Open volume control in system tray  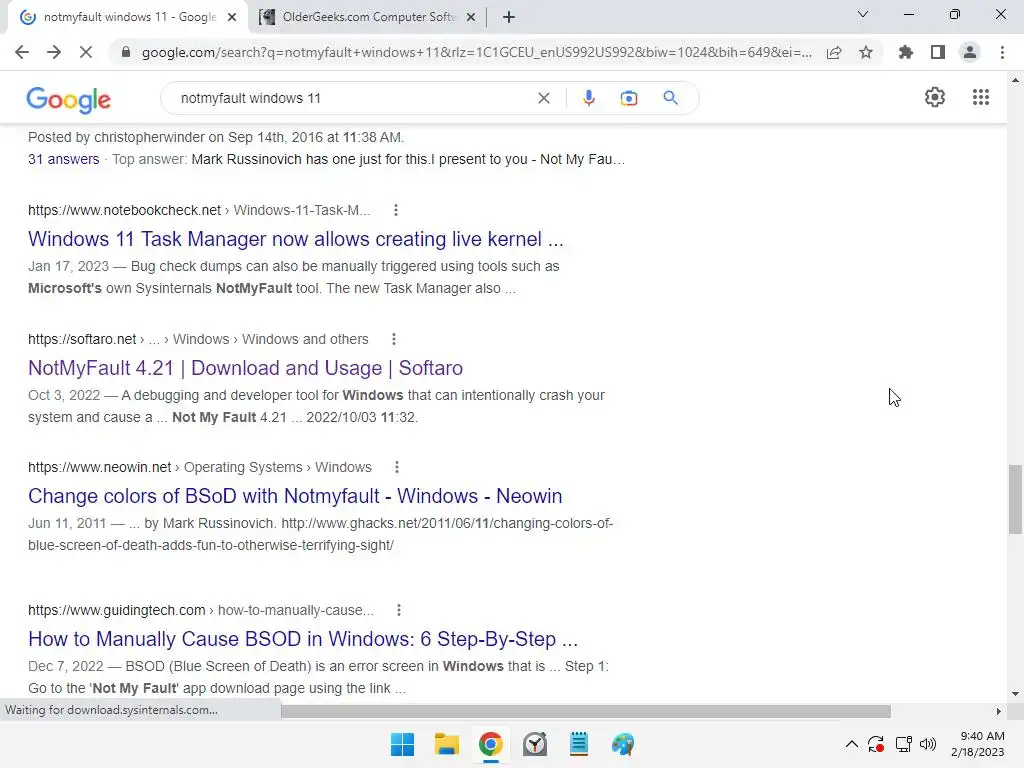(928, 744)
